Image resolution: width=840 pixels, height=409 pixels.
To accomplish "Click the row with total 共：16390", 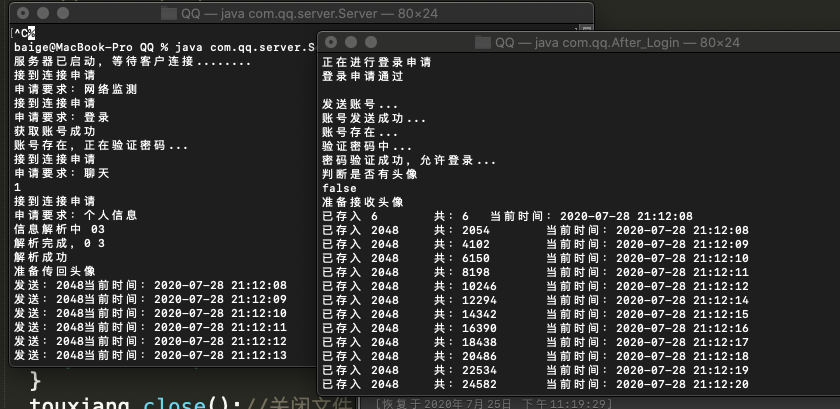I will 535,328.
